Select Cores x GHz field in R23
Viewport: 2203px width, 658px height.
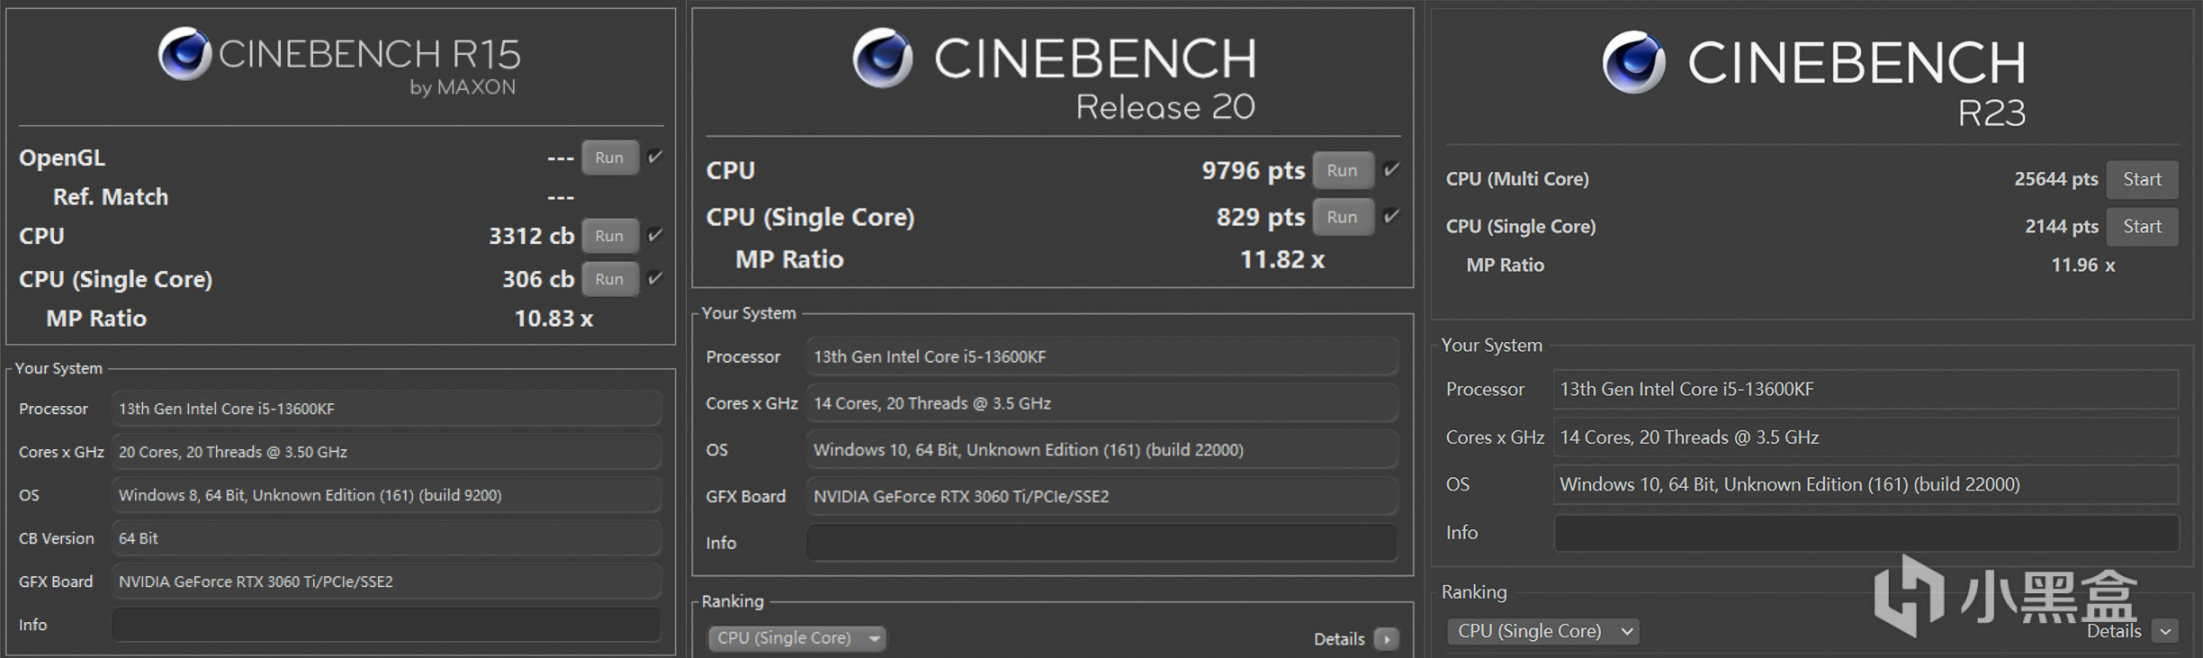pos(1866,437)
